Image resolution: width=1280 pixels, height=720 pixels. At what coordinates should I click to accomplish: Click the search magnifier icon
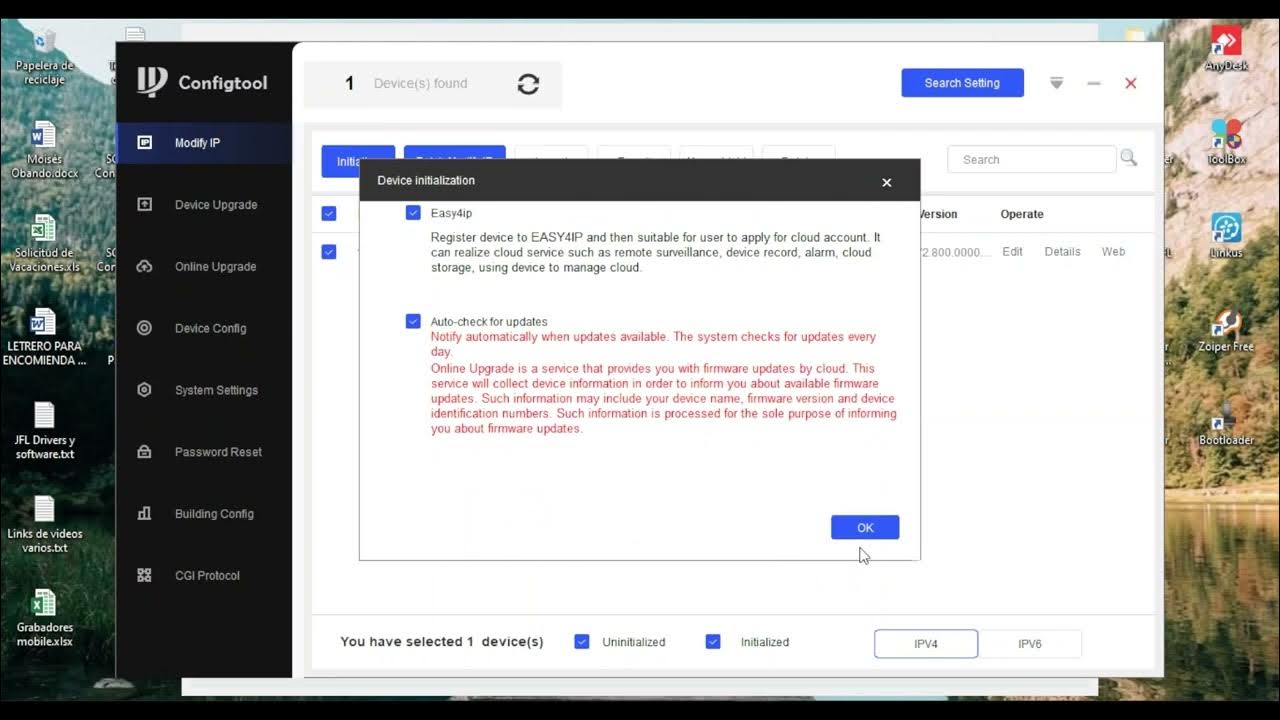pos(1129,158)
